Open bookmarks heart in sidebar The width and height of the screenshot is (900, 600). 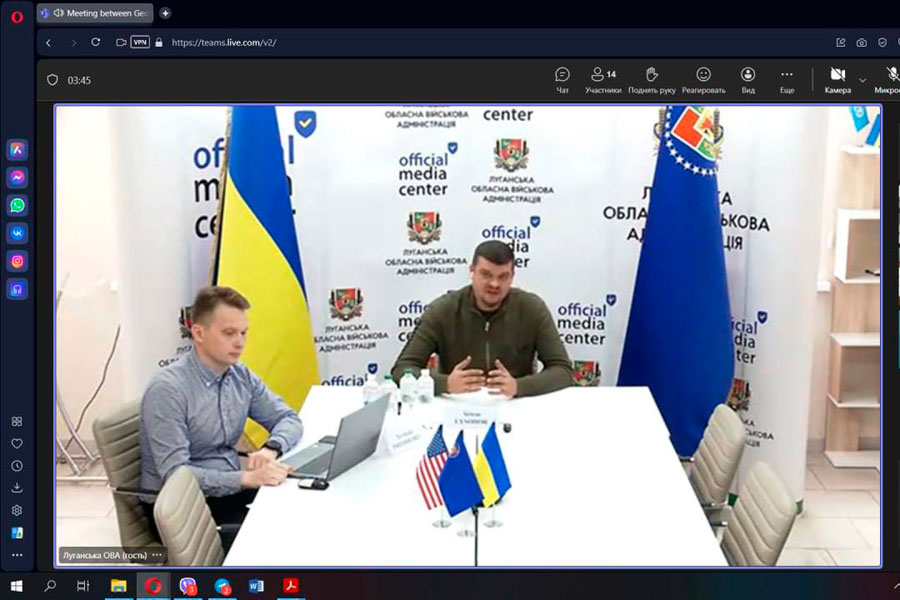(x=17, y=443)
